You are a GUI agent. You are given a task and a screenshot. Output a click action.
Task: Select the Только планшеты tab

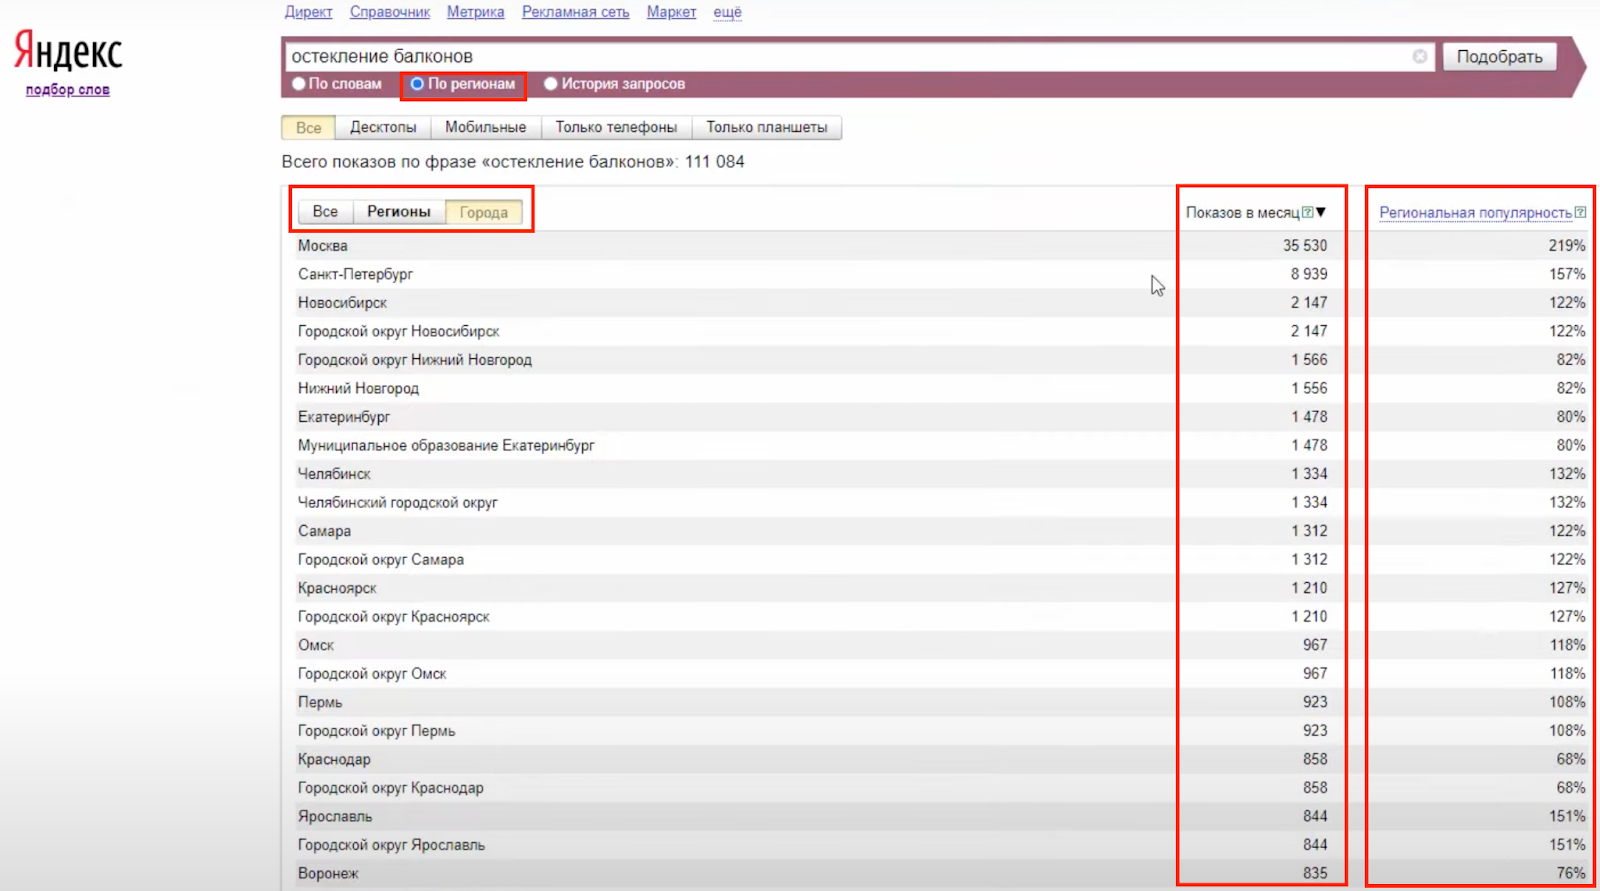pyautogui.click(x=766, y=127)
